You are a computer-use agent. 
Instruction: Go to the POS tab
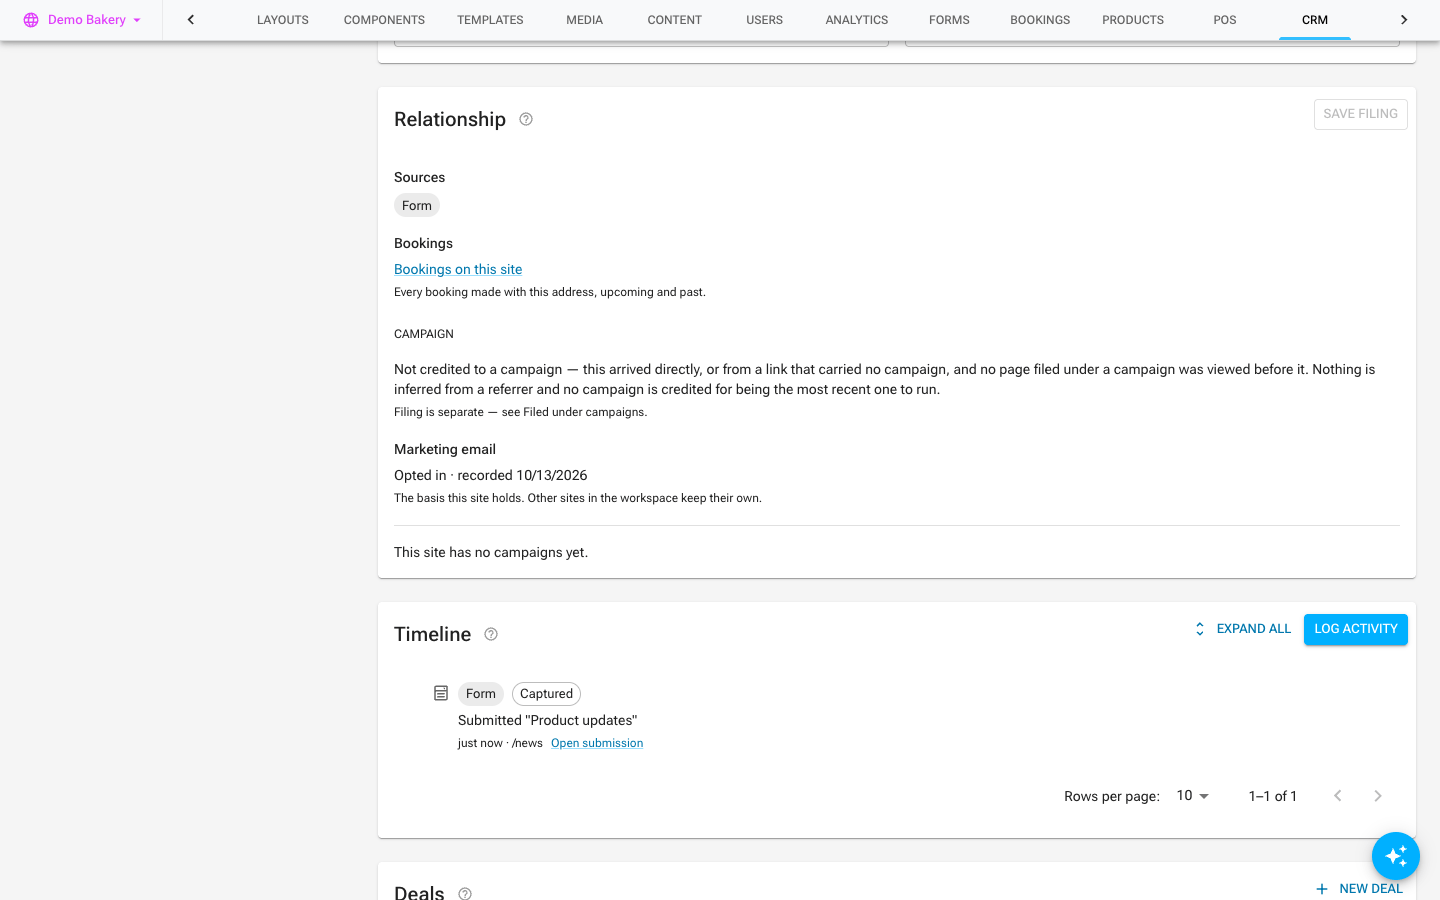pyautogui.click(x=1225, y=20)
